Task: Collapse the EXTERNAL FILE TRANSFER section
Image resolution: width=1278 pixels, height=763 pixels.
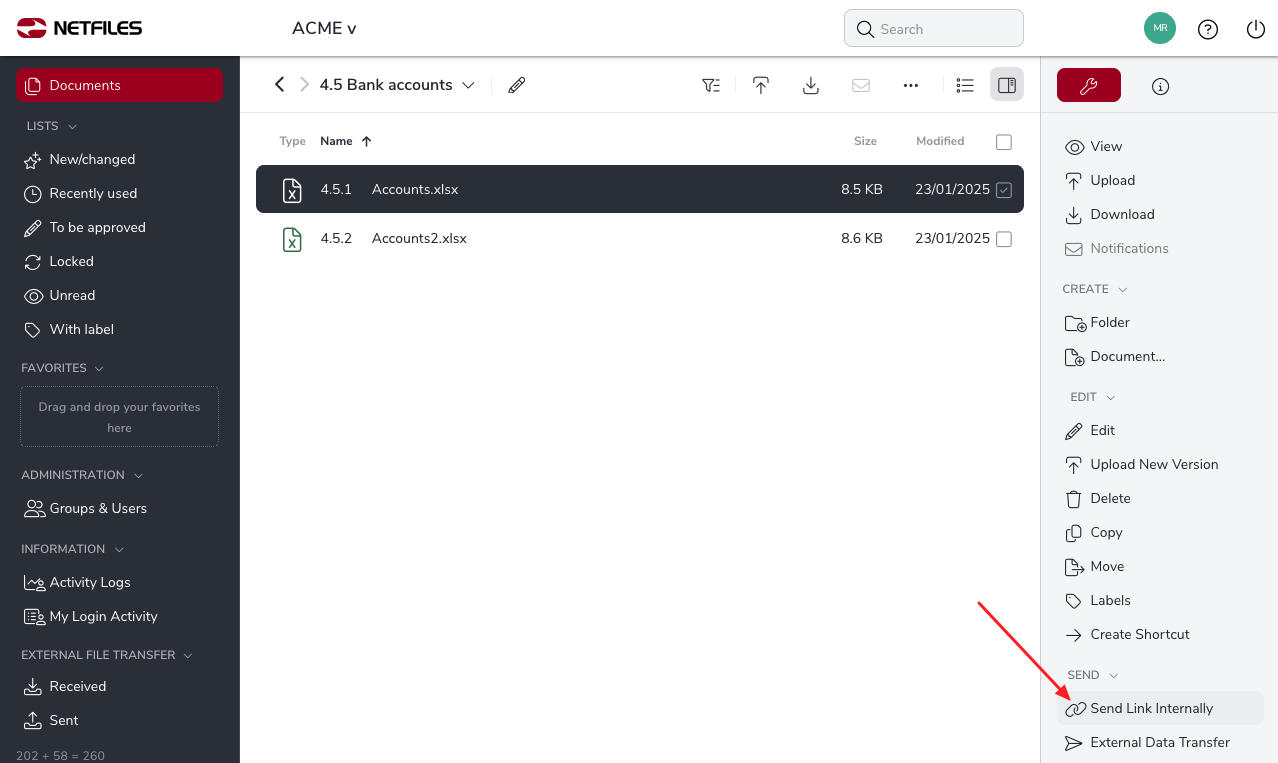Action: click(x=107, y=655)
